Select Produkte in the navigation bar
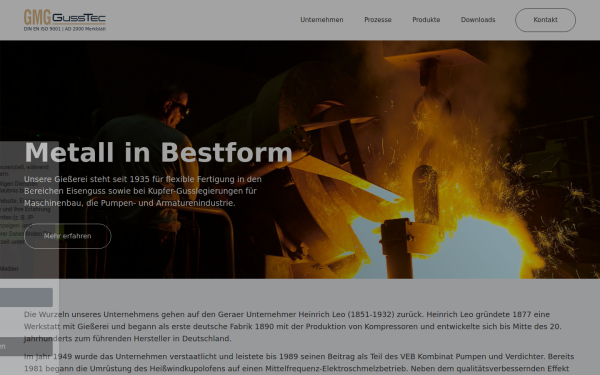This screenshot has width=600, height=375. click(x=426, y=20)
